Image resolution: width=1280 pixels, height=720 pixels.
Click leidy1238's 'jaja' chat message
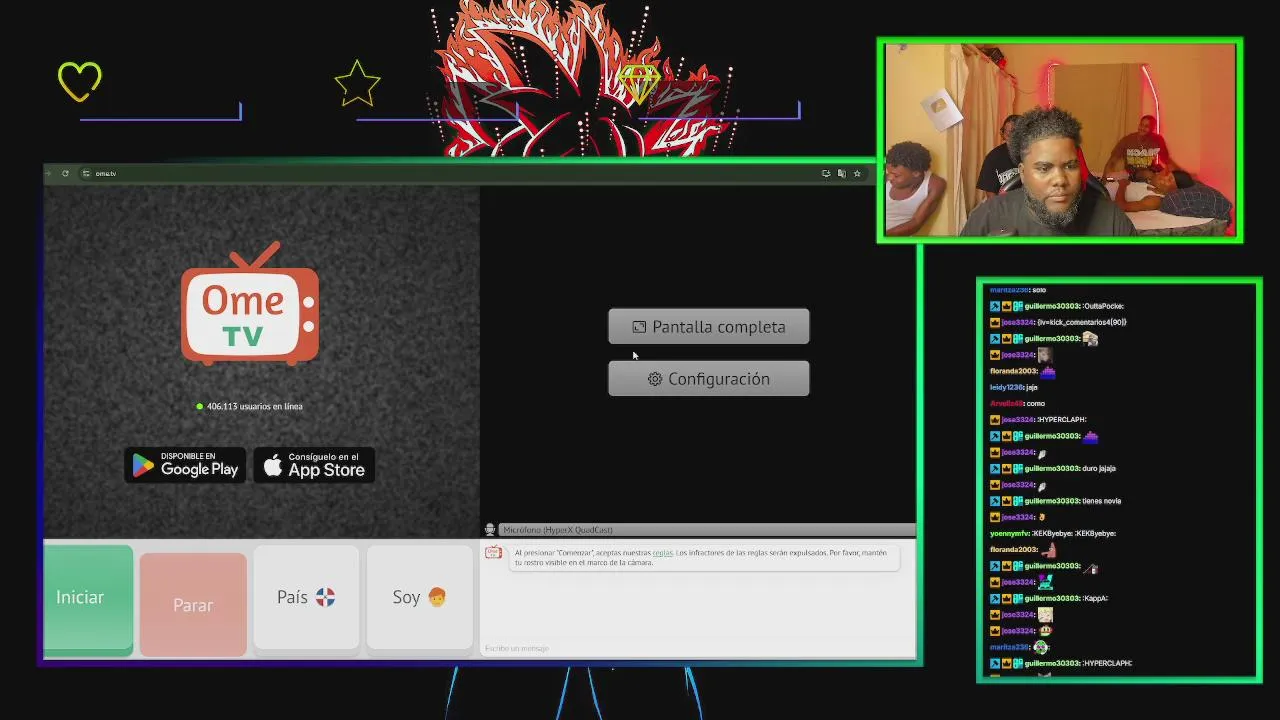point(1014,387)
